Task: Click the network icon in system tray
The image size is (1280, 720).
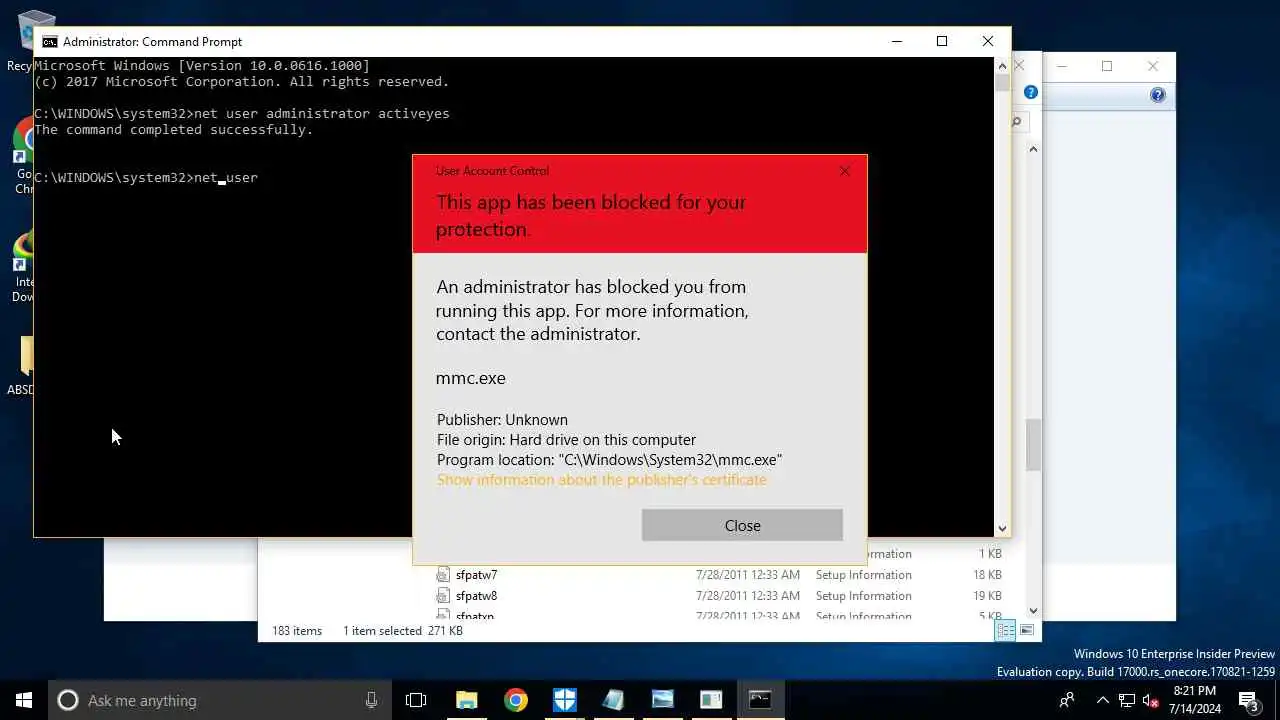Action: [1127, 700]
